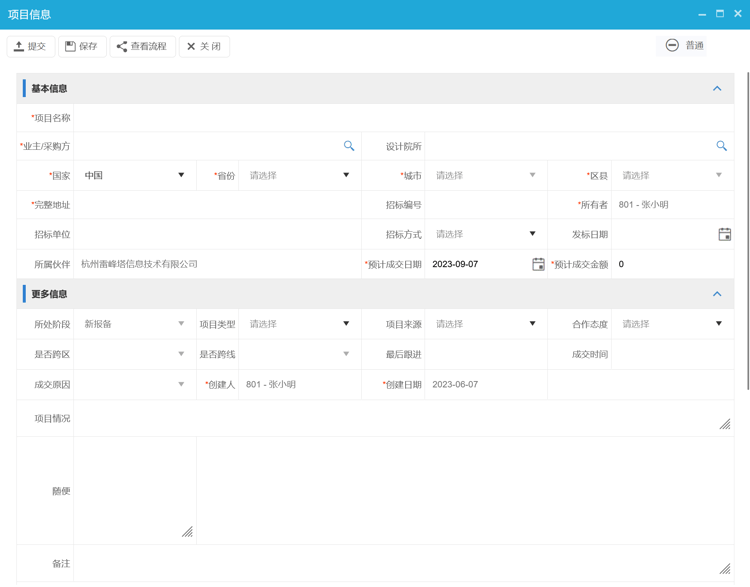The image size is (750, 587).
Task: Click the 普通 status icon
Action: click(672, 45)
